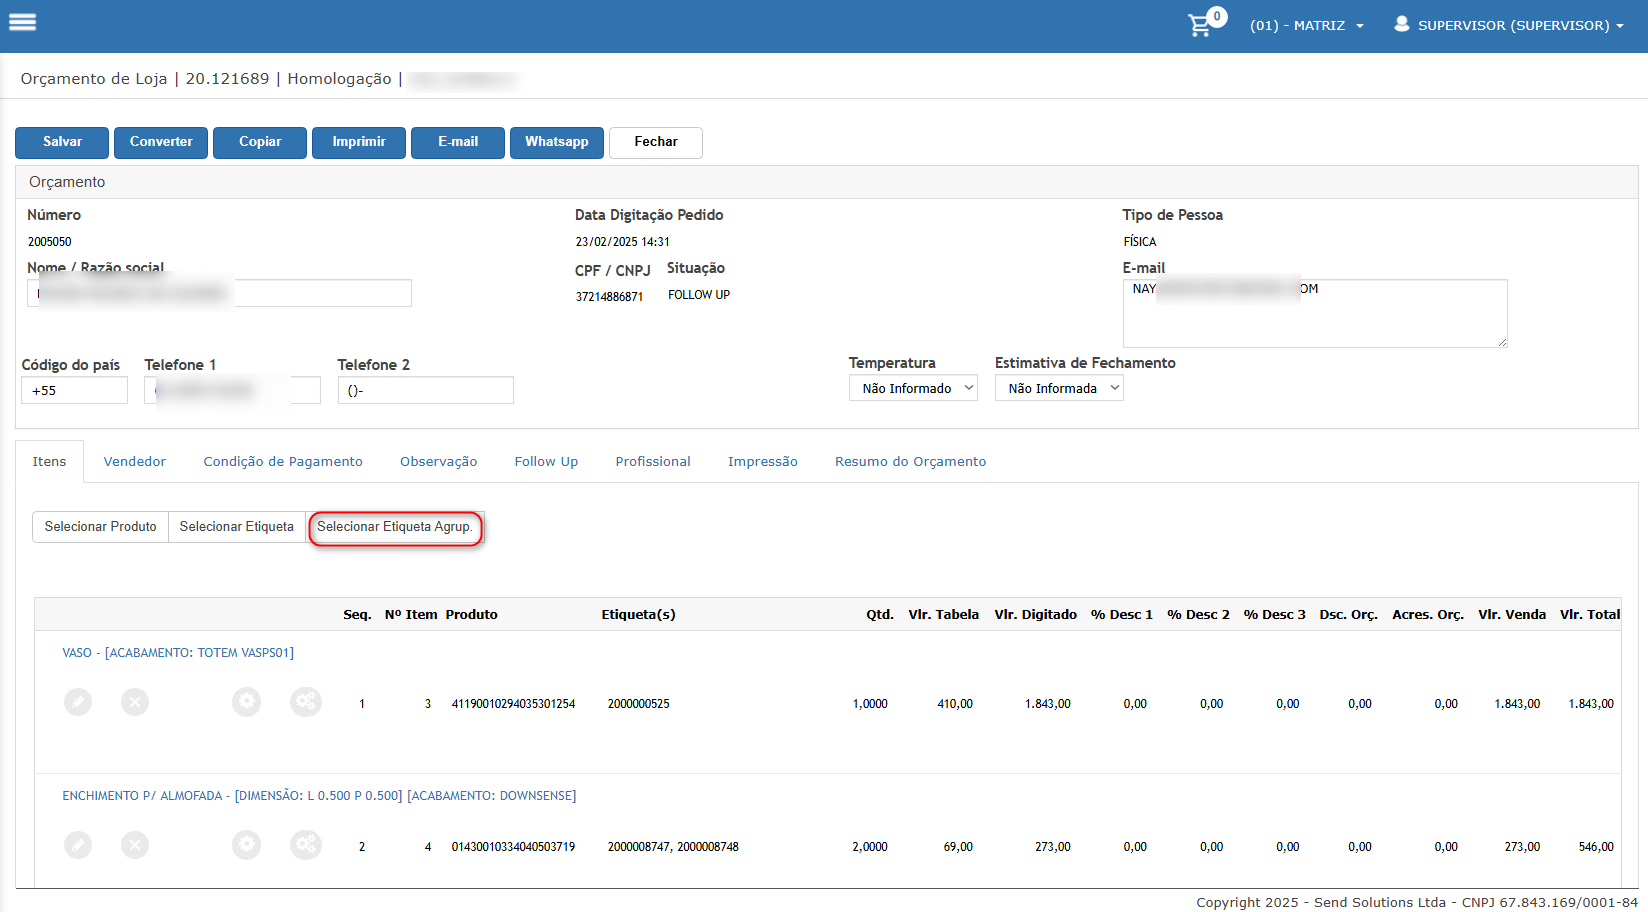This screenshot has height=912, width=1648.
Task: Click the multiple gears icon for ENCHIMENTO item
Action: click(x=306, y=845)
